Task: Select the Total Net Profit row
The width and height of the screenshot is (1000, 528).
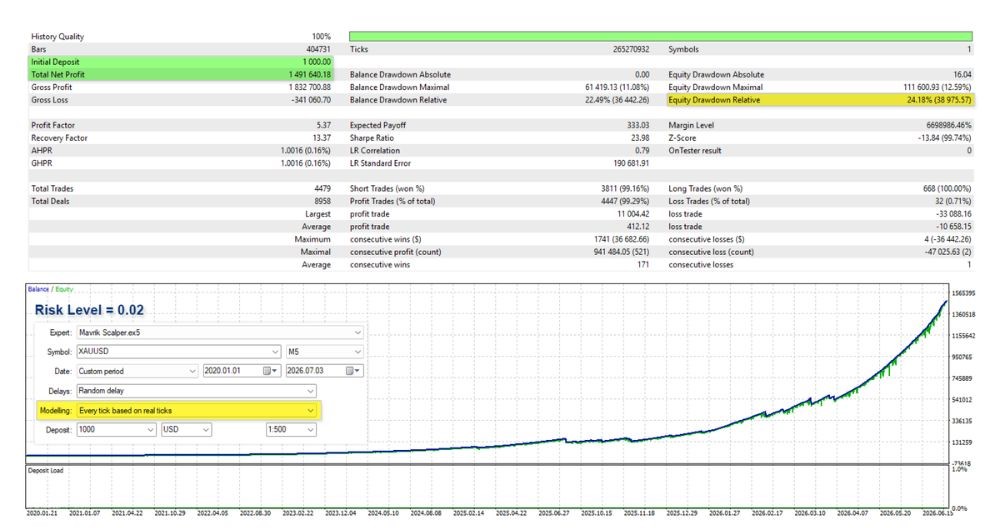Action: click(181, 75)
